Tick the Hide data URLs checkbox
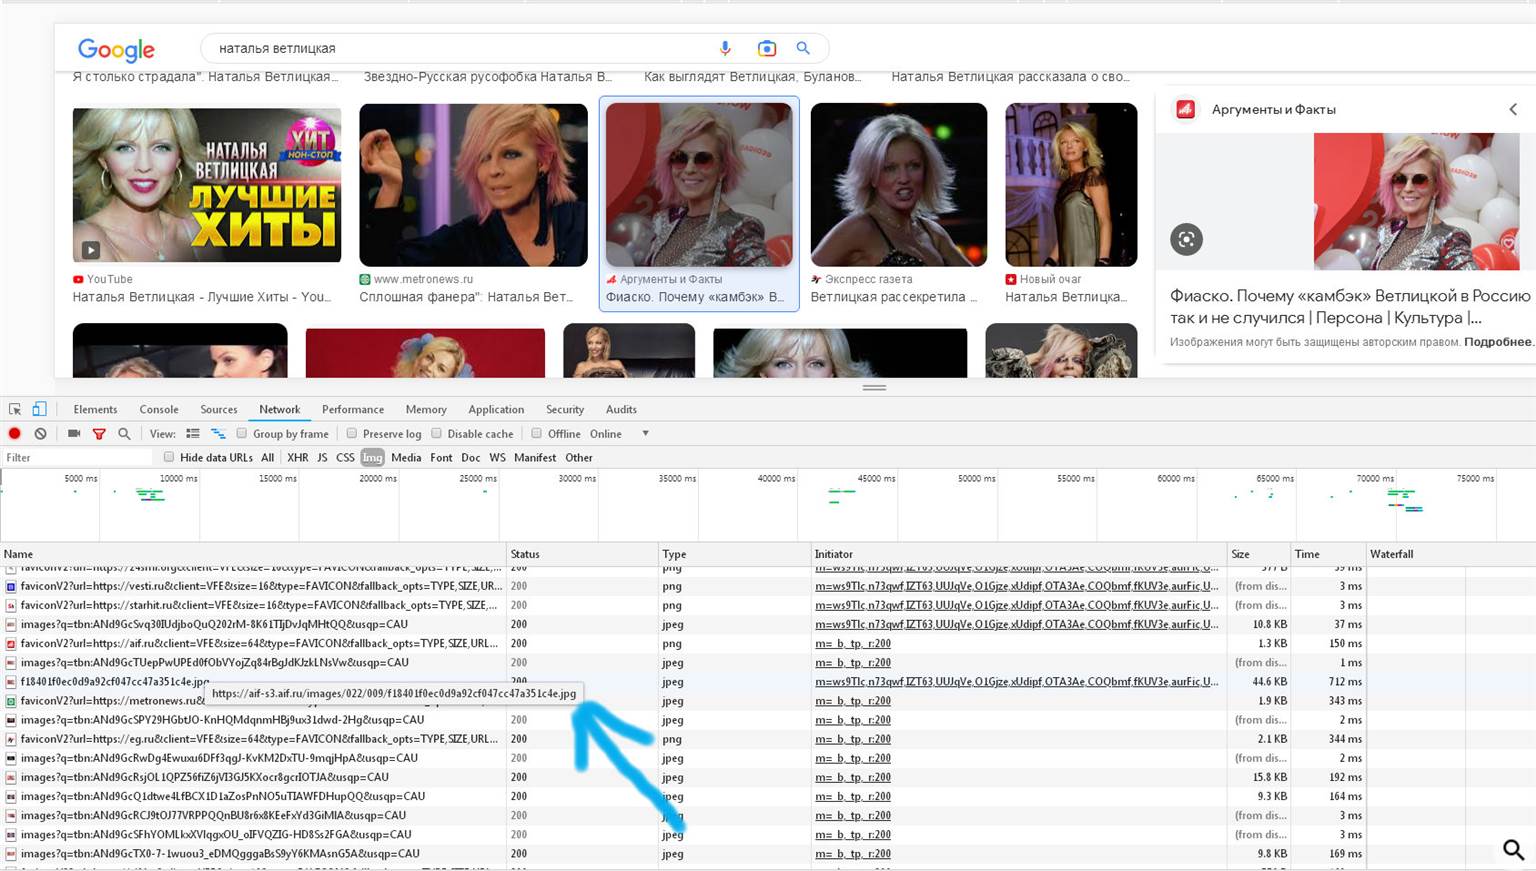 169,457
